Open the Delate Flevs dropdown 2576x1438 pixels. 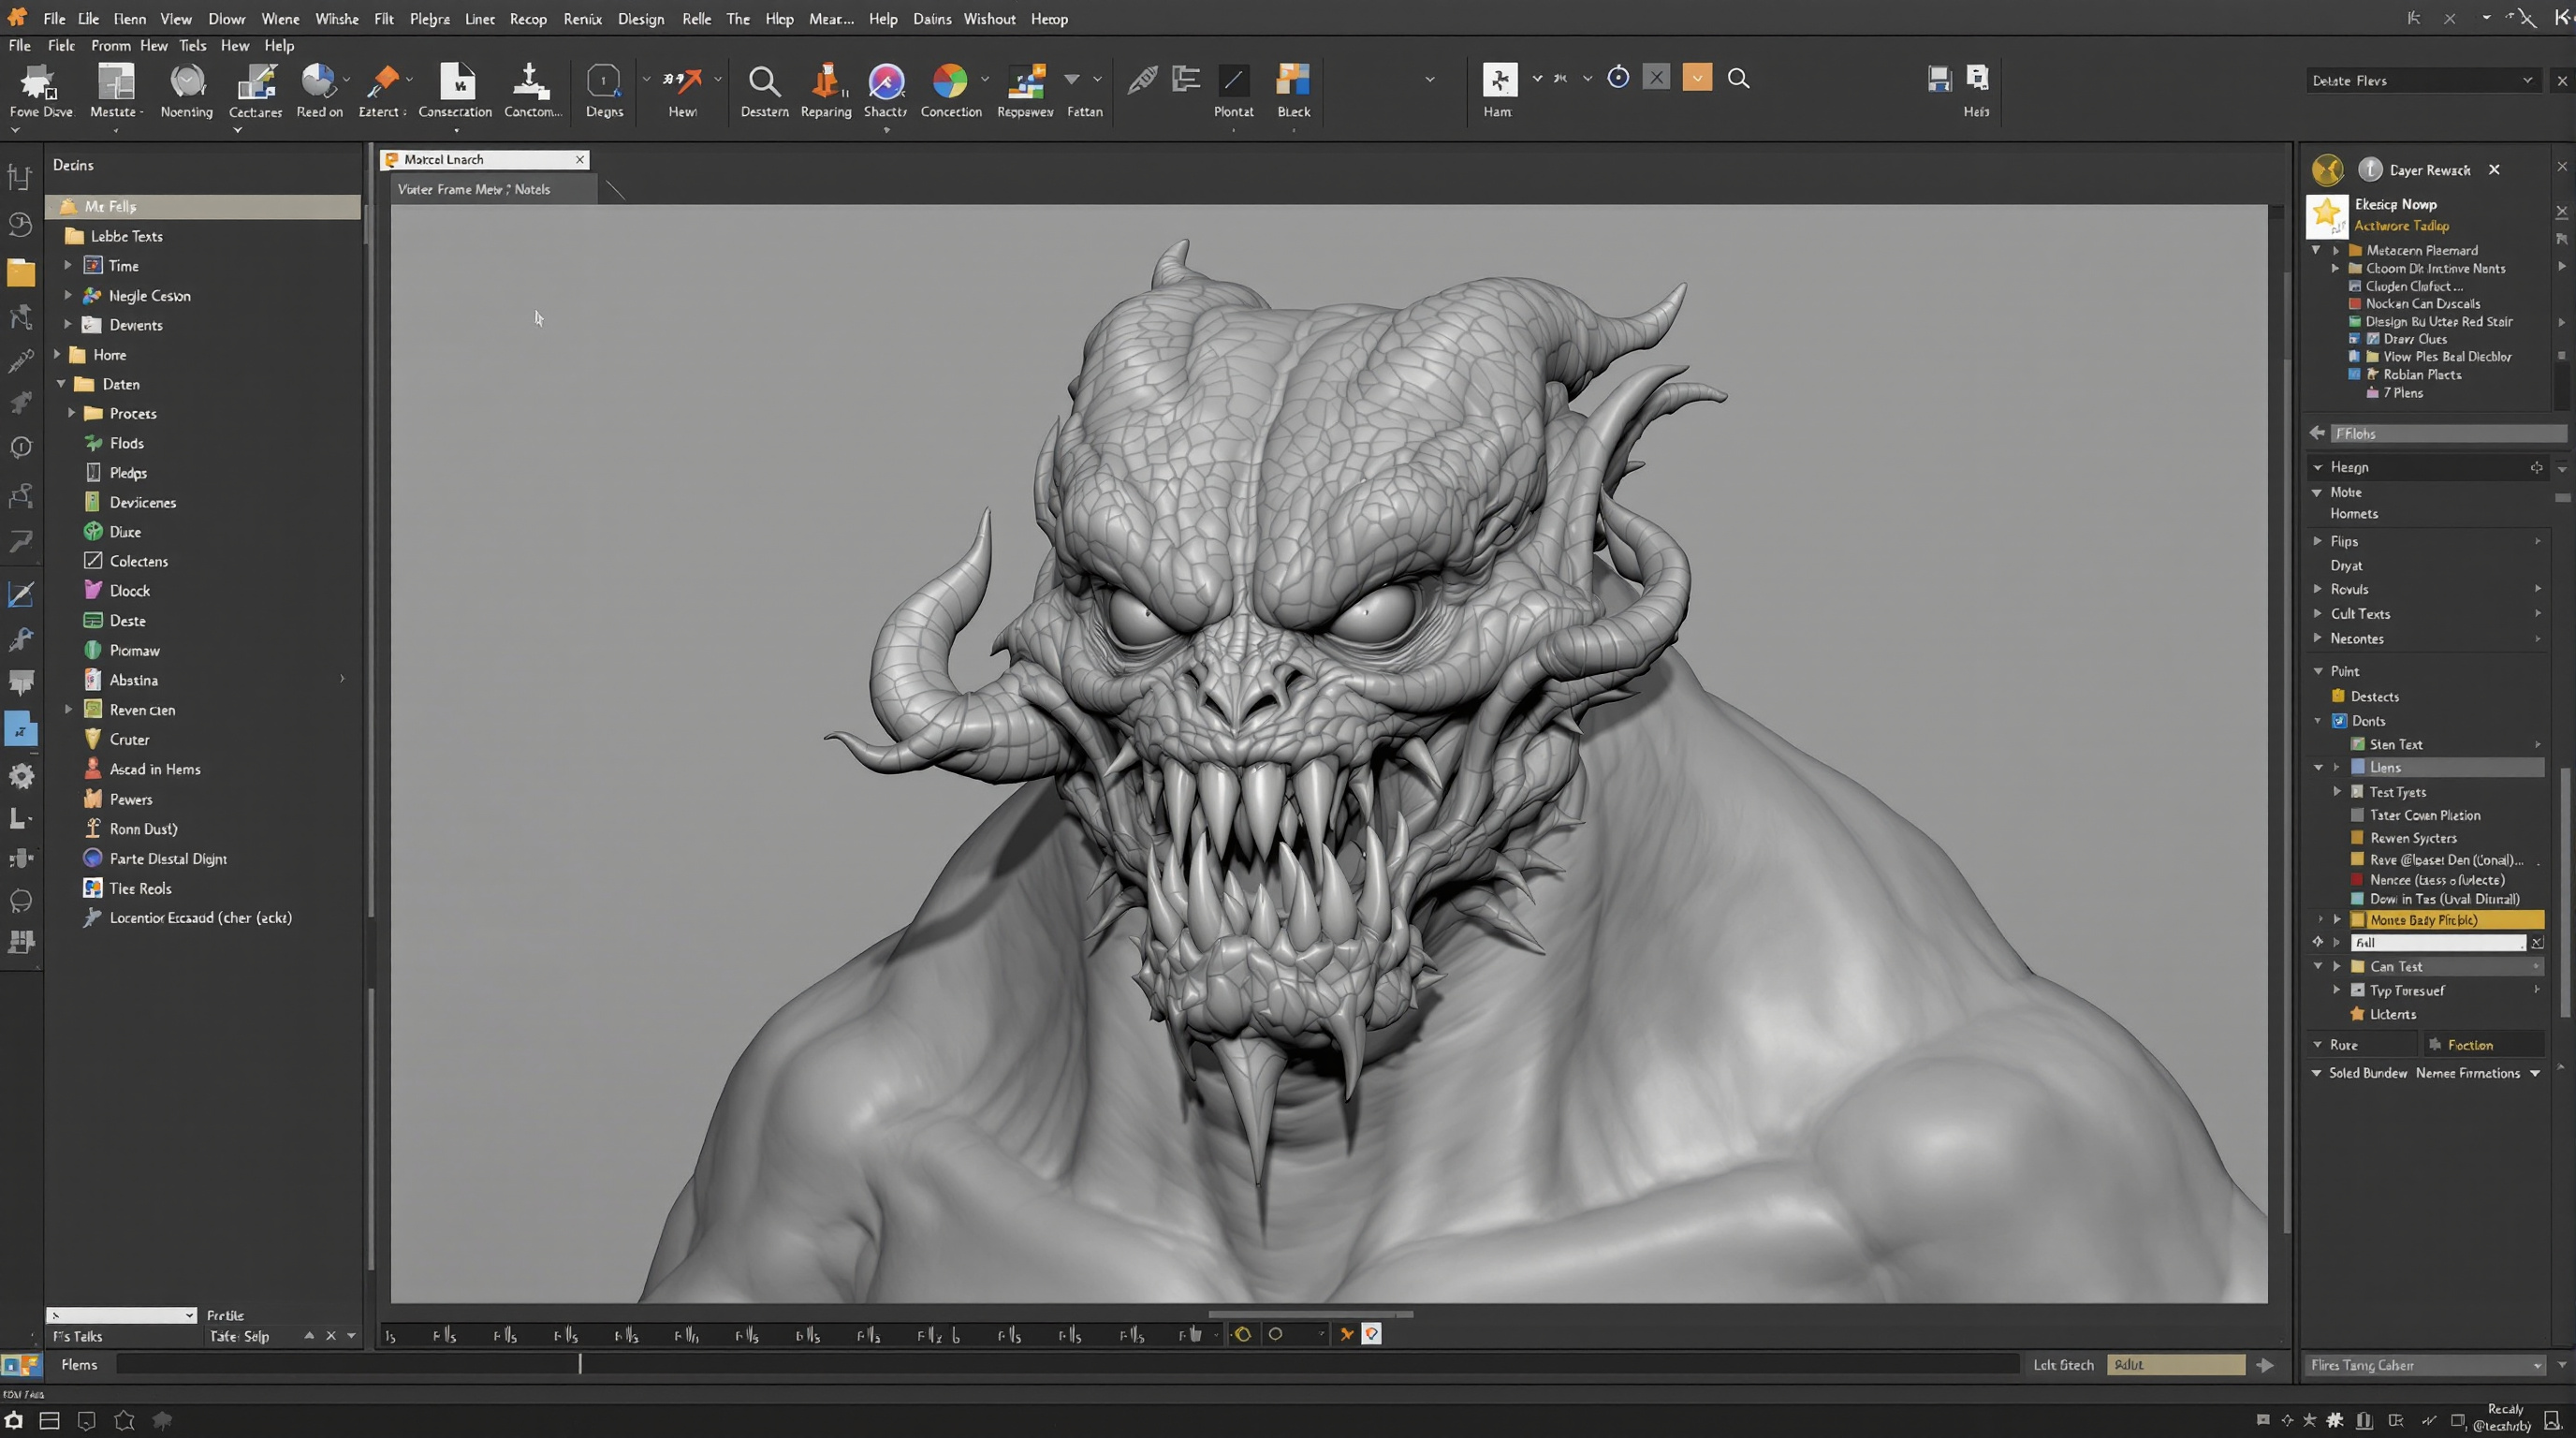click(x=2422, y=81)
